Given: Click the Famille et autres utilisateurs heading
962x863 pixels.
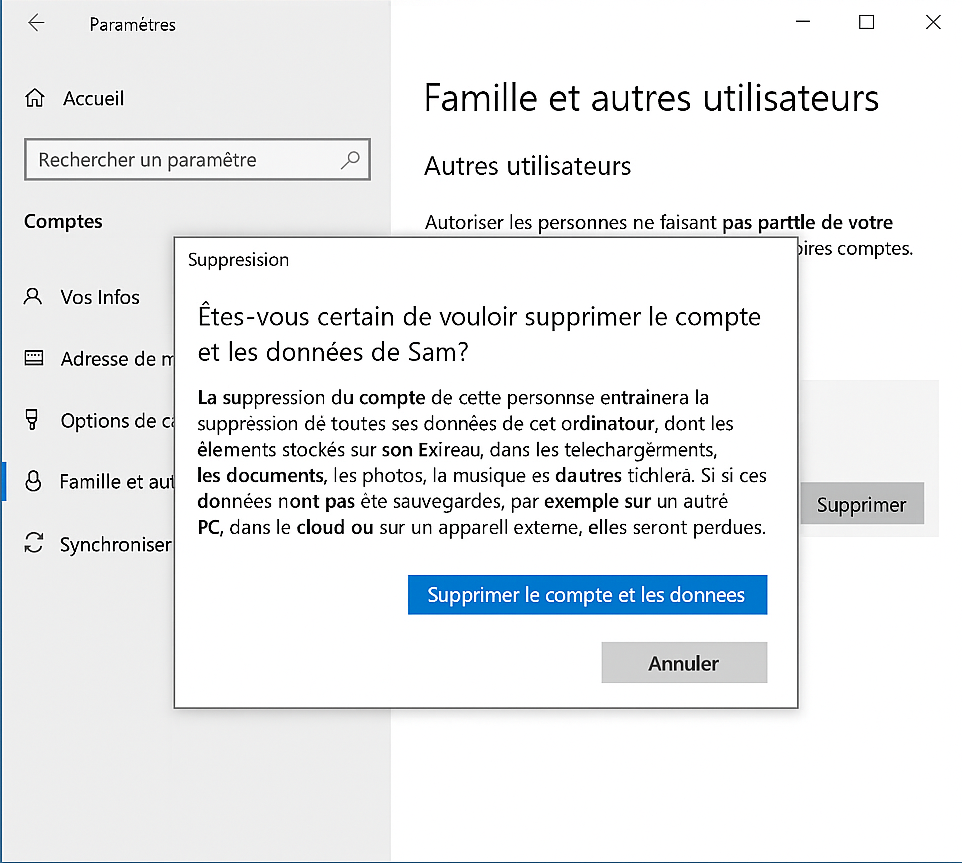Looking at the screenshot, I should (652, 98).
